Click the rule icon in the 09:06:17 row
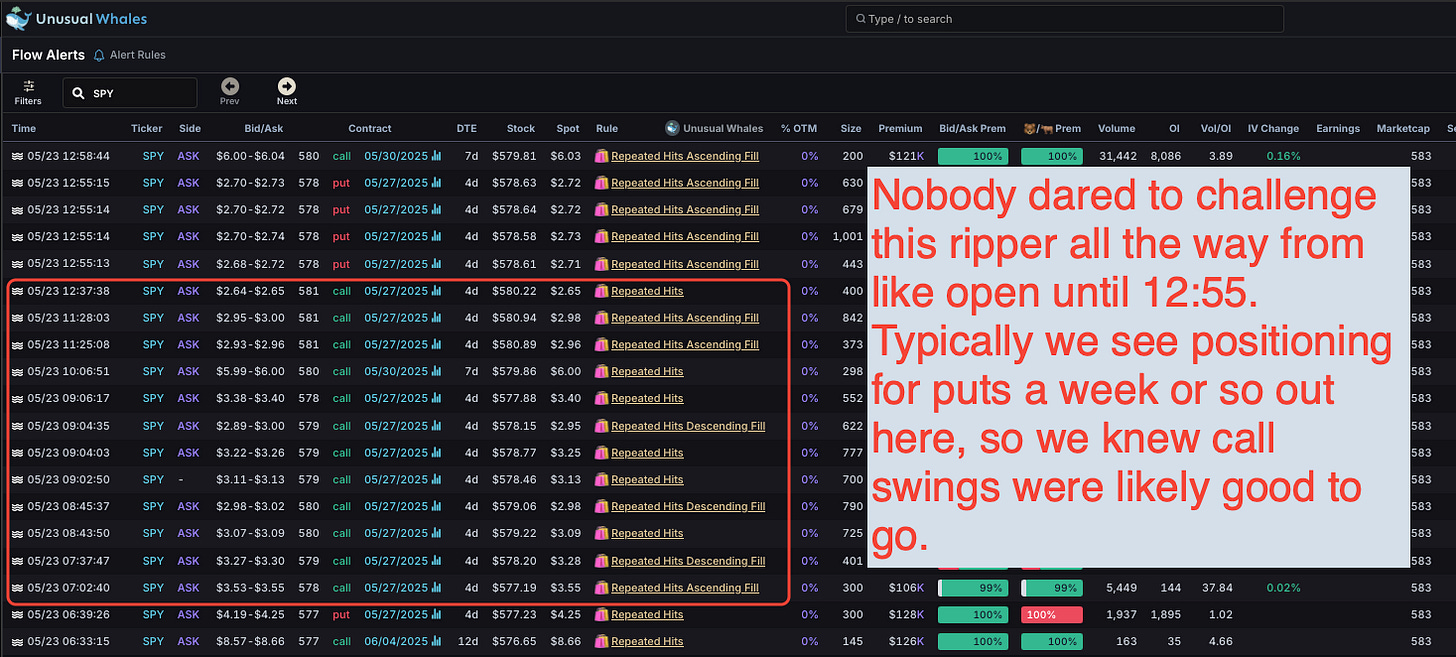 (x=602, y=398)
